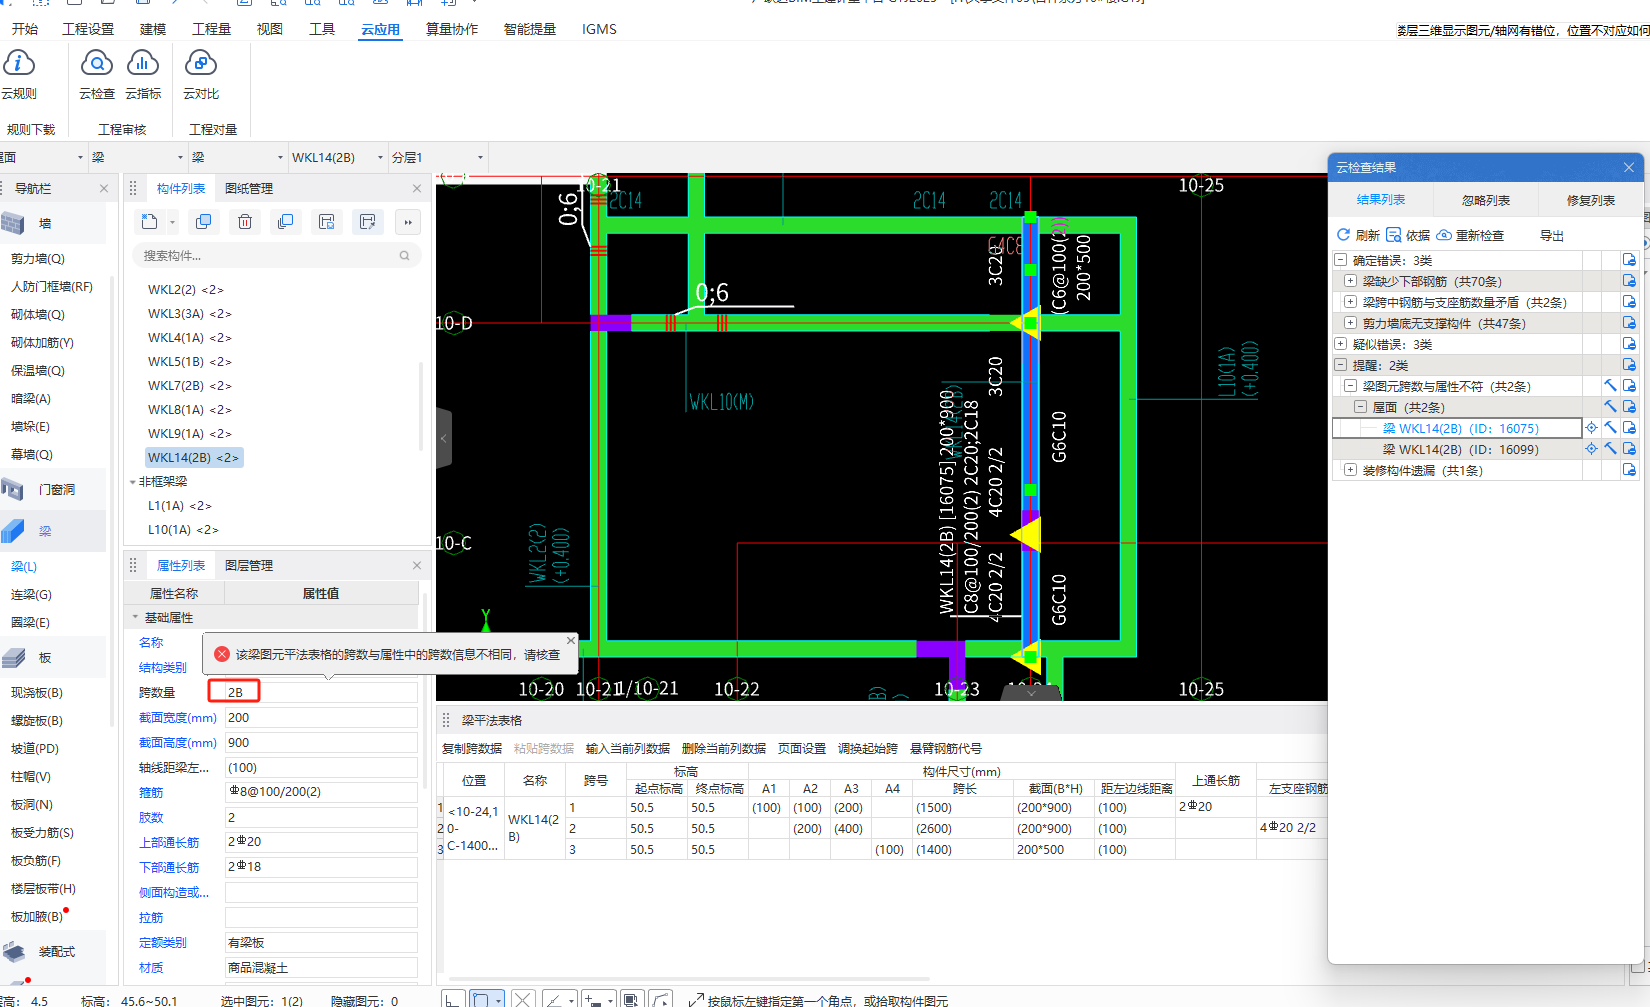Click the 刷新 refresh icon in 云检查结果
This screenshot has height=1007, width=1650.
[x=1343, y=235]
